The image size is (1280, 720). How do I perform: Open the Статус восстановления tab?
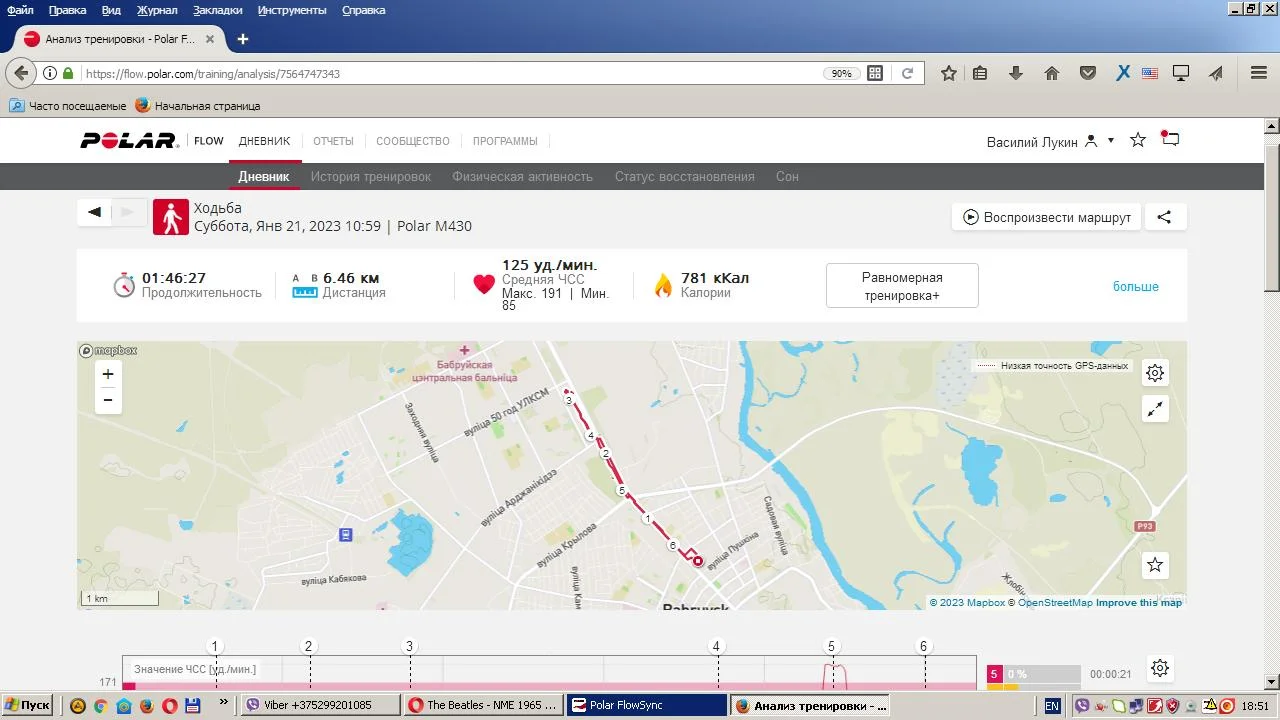coord(685,176)
